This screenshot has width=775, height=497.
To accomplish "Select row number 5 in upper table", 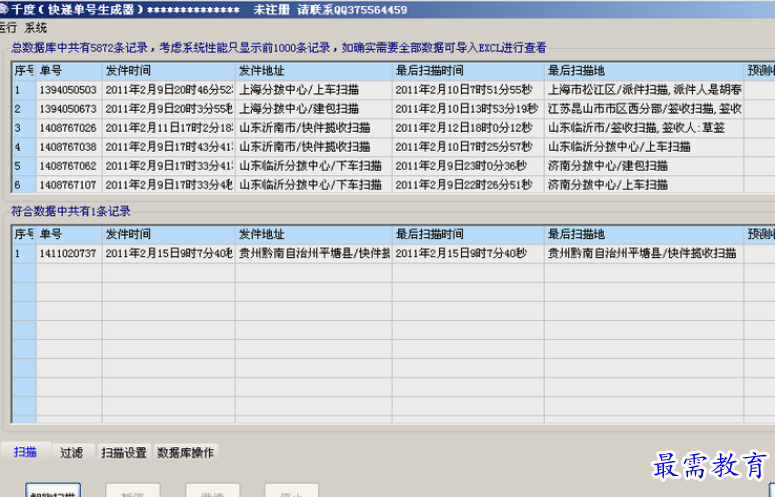I will 24,166.
